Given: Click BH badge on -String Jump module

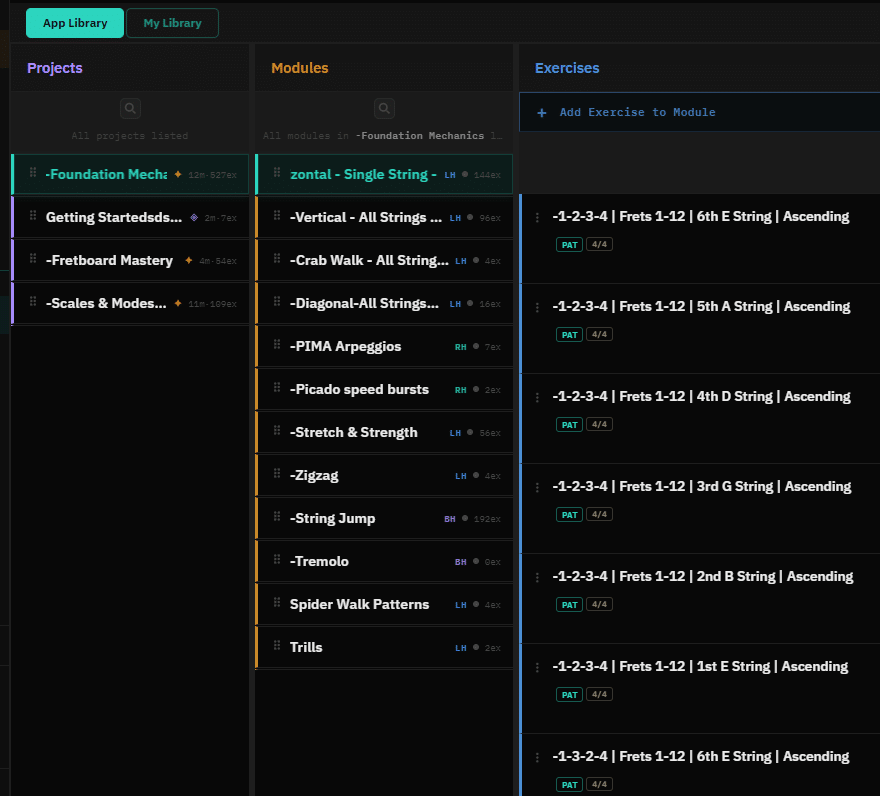Looking at the screenshot, I should click(x=450, y=519).
